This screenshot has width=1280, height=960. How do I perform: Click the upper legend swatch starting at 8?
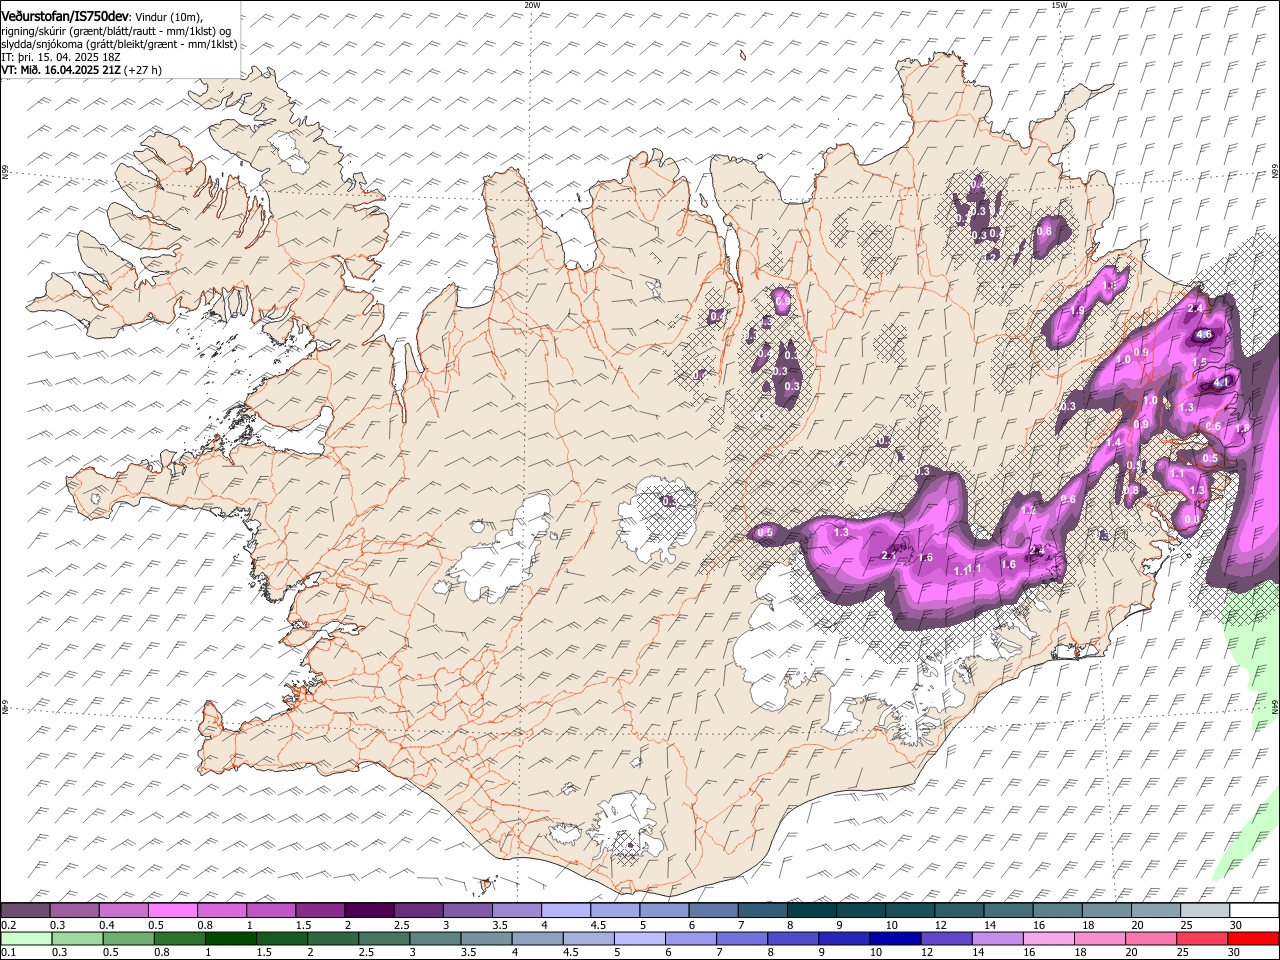point(812,910)
